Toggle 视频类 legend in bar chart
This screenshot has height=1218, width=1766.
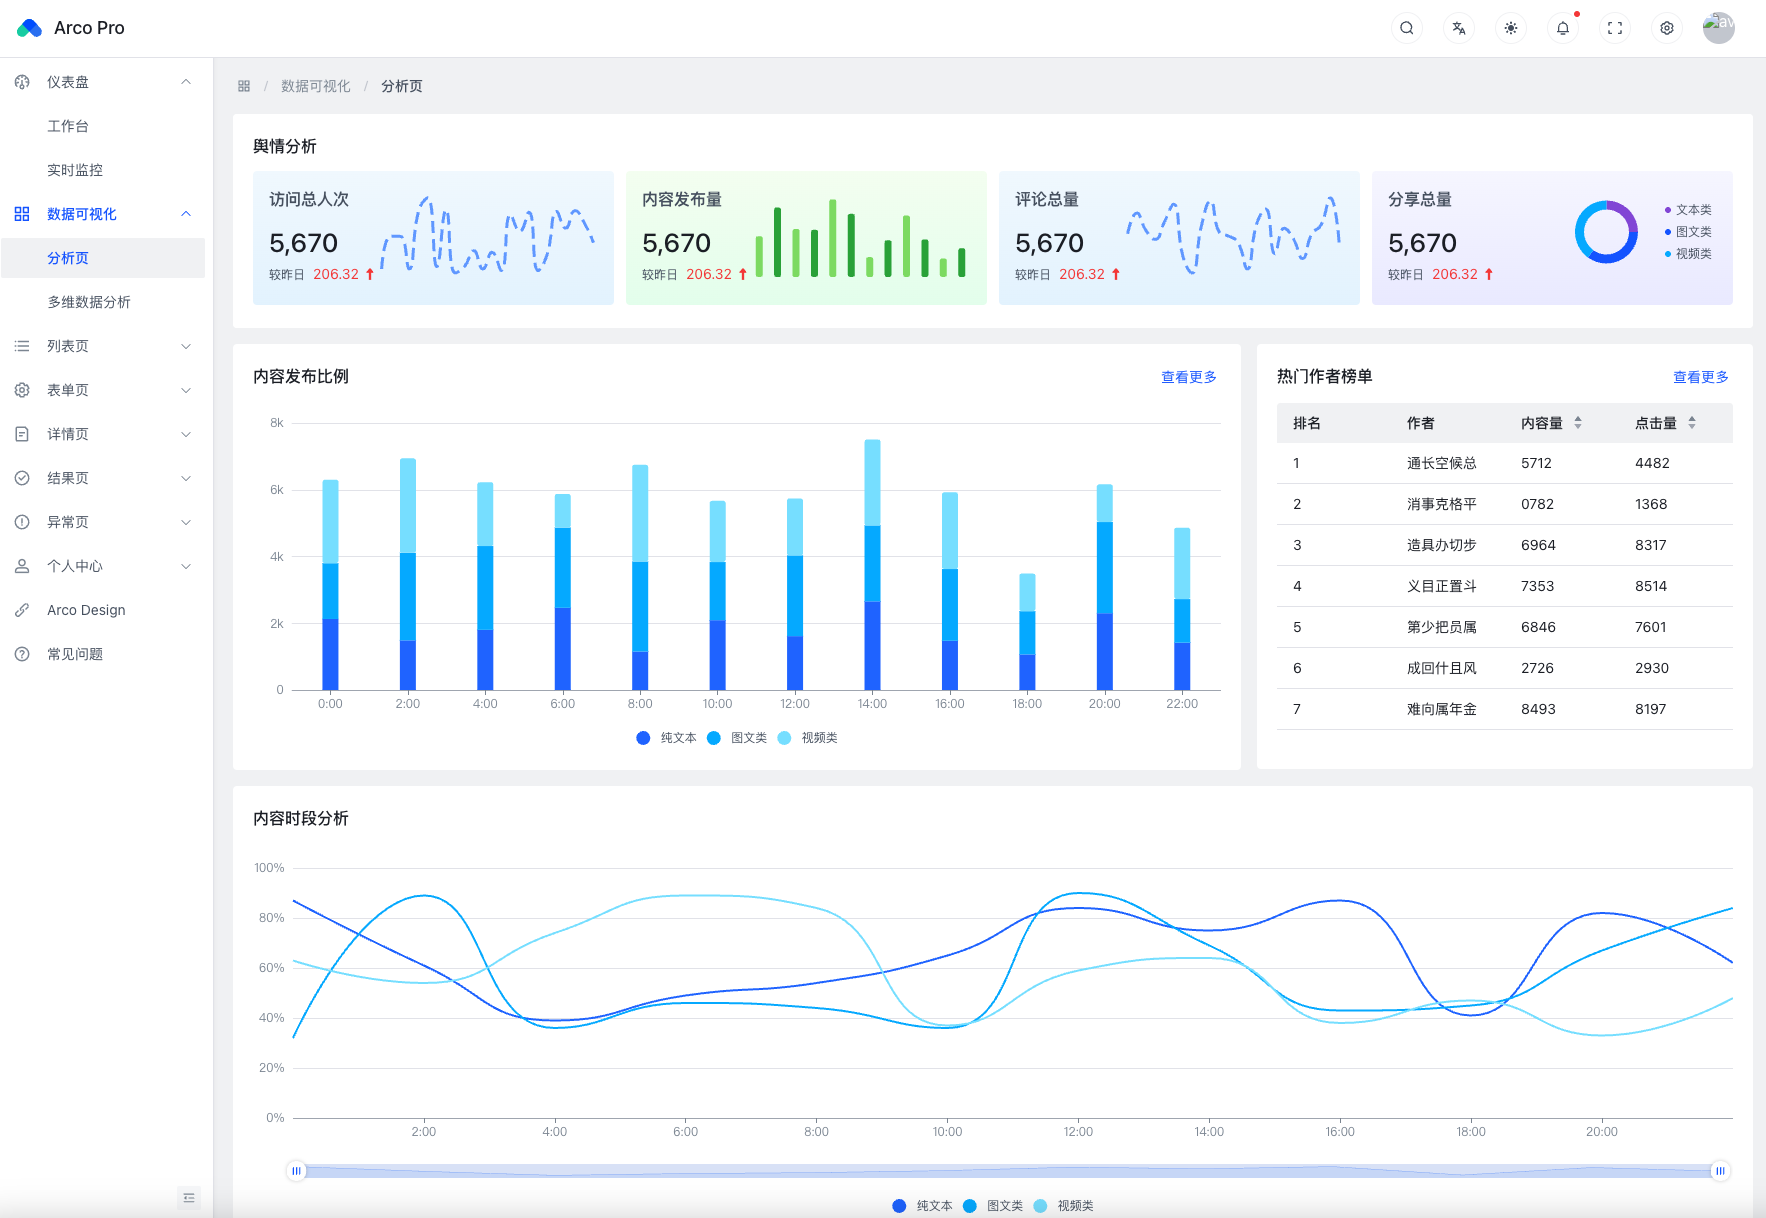(808, 738)
